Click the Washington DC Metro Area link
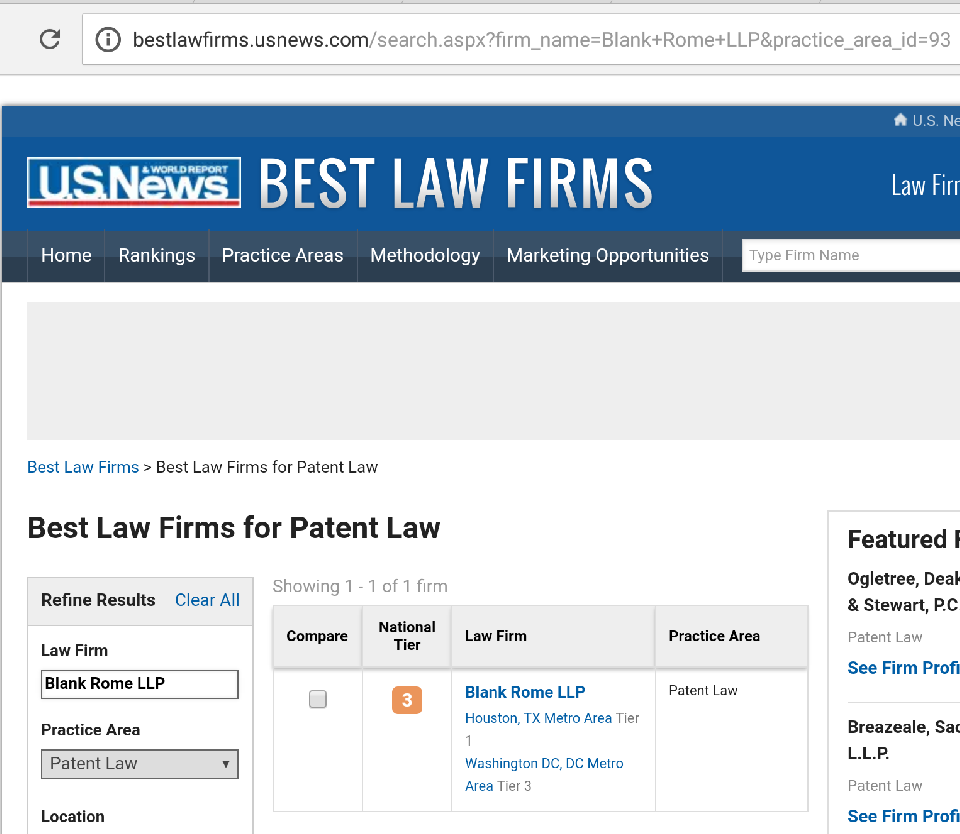Image resolution: width=960 pixels, height=834 pixels. tap(544, 763)
